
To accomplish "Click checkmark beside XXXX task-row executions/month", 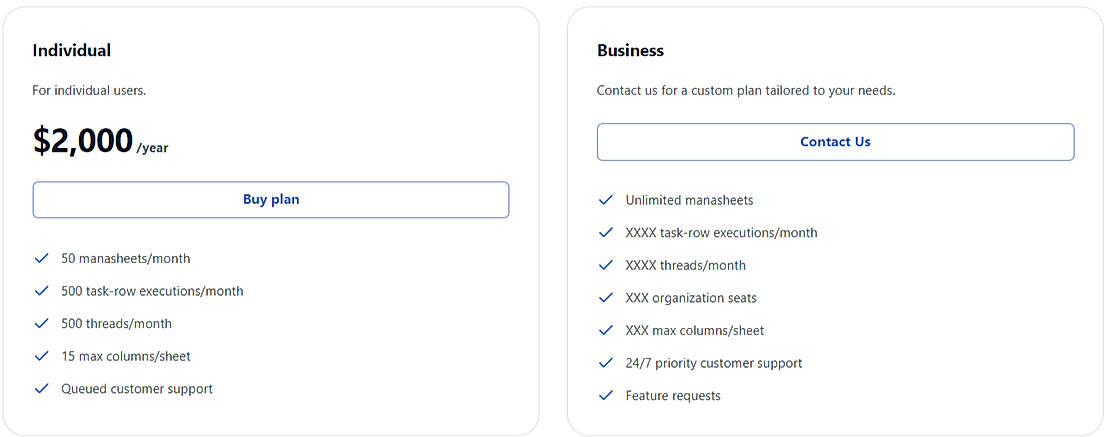I will pyautogui.click(x=606, y=232).
